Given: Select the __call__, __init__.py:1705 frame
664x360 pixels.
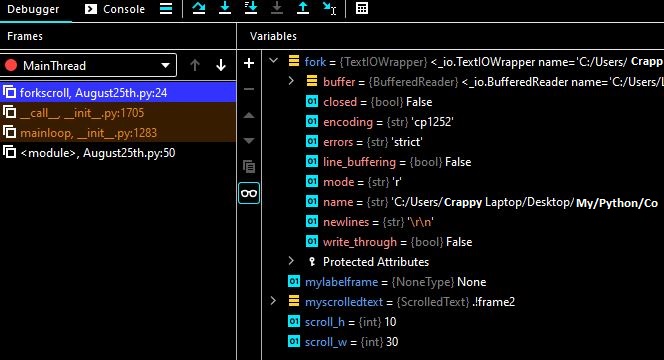Looking at the screenshot, I should 118,113.
